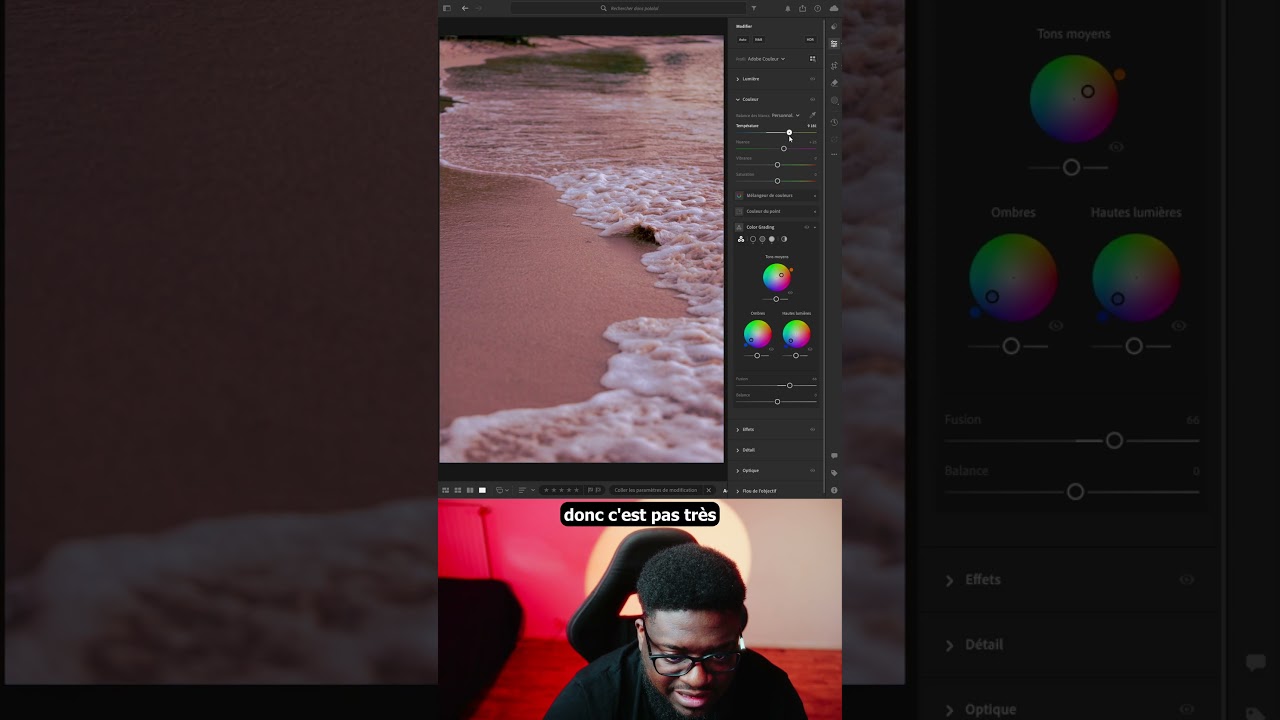
Task: Click the Vibrance slider handle
Action: pos(777,164)
